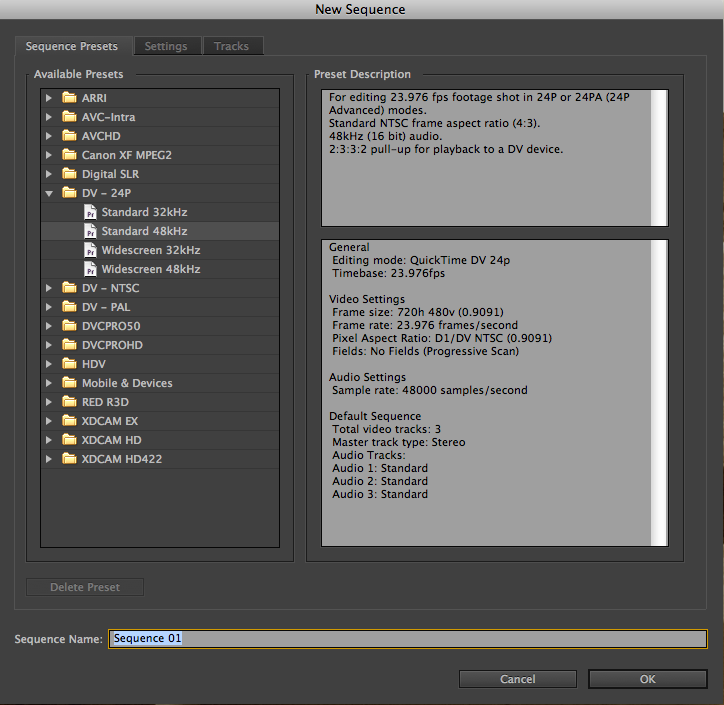Select the Sequence Presets tab
Viewport: 724px width, 705px height.
[72, 46]
